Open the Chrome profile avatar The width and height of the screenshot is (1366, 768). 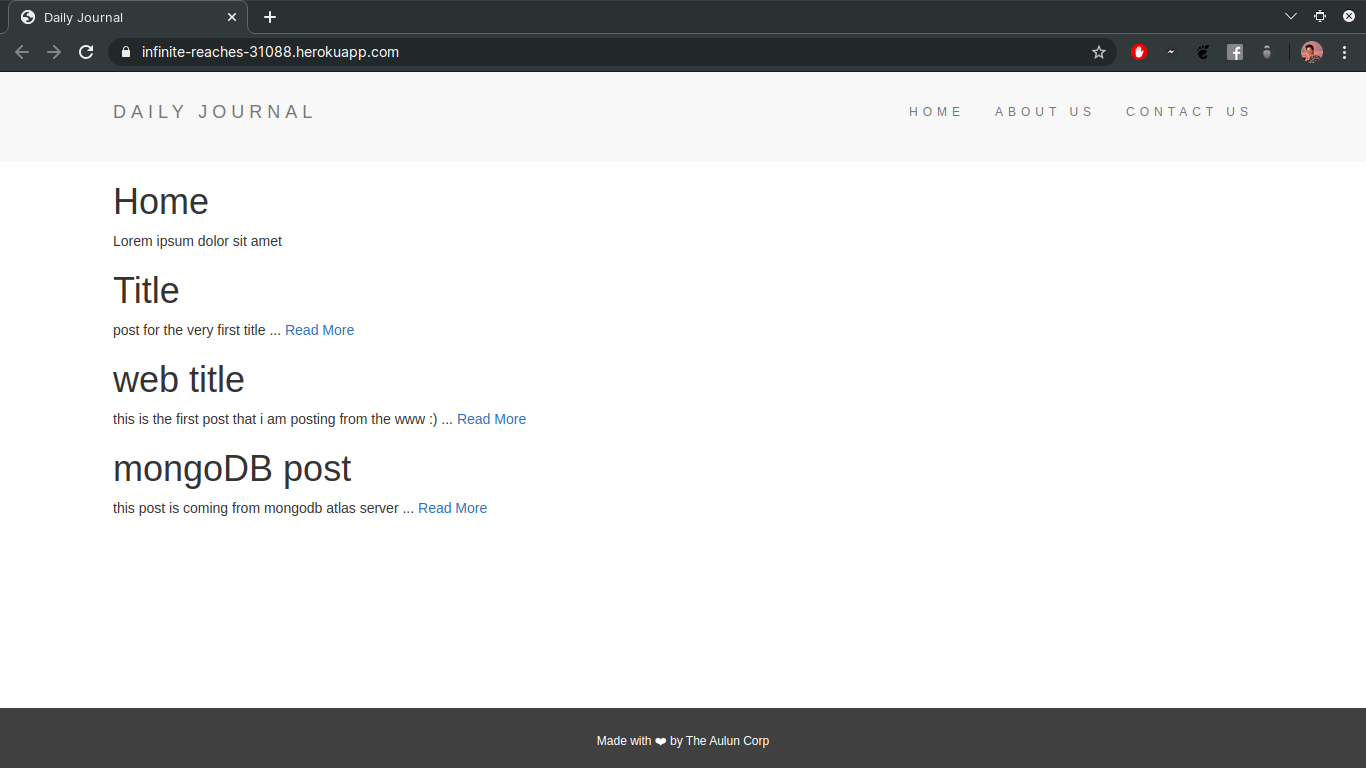point(1312,52)
